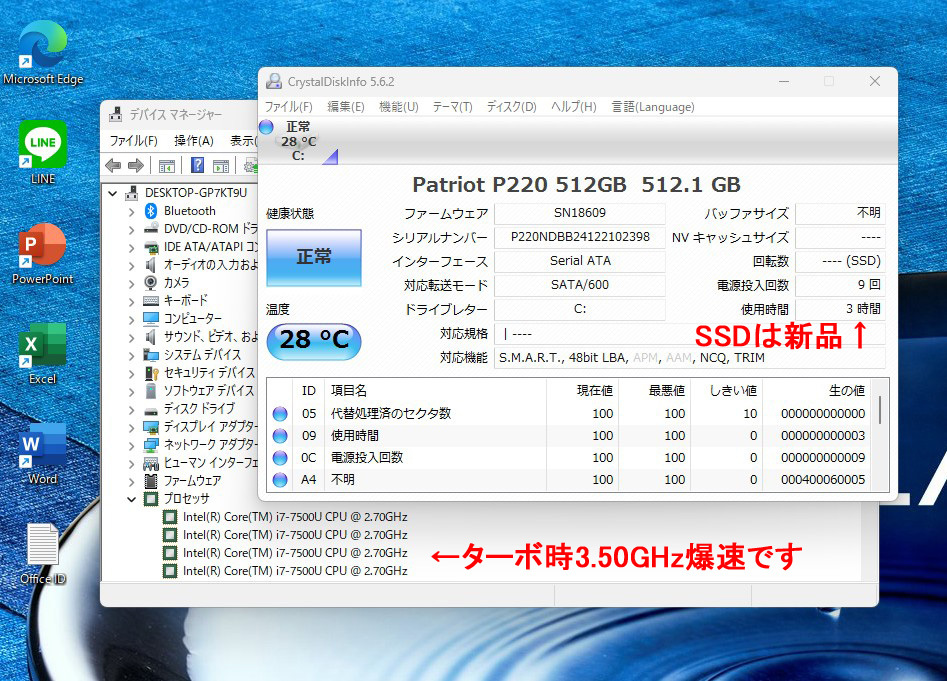
Task: Click the CrystalDiskInfo title bar app icon
Action: pos(274,81)
